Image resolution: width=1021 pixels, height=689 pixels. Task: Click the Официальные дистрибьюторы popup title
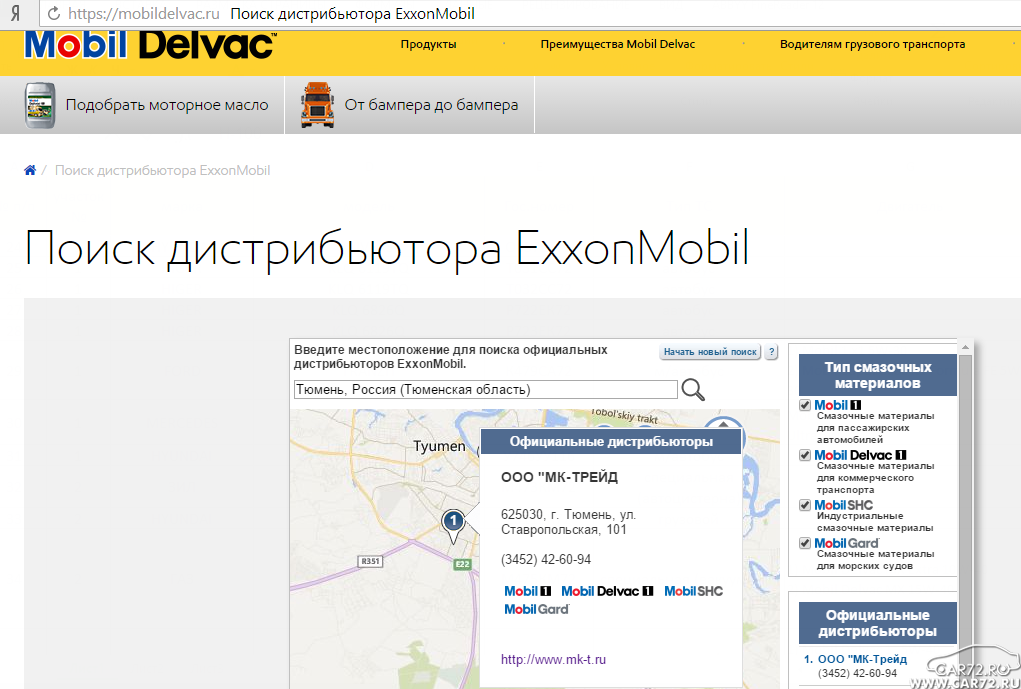(611, 442)
